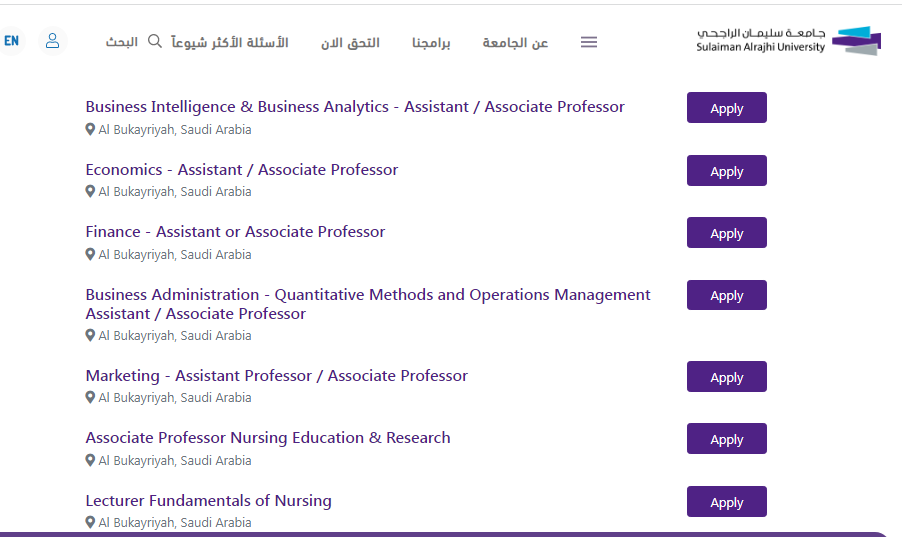Image resolution: width=902 pixels, height=537 pixels.
Task: Apply for Quantitative Methods and Operations Management job
Action: point(726,295)
